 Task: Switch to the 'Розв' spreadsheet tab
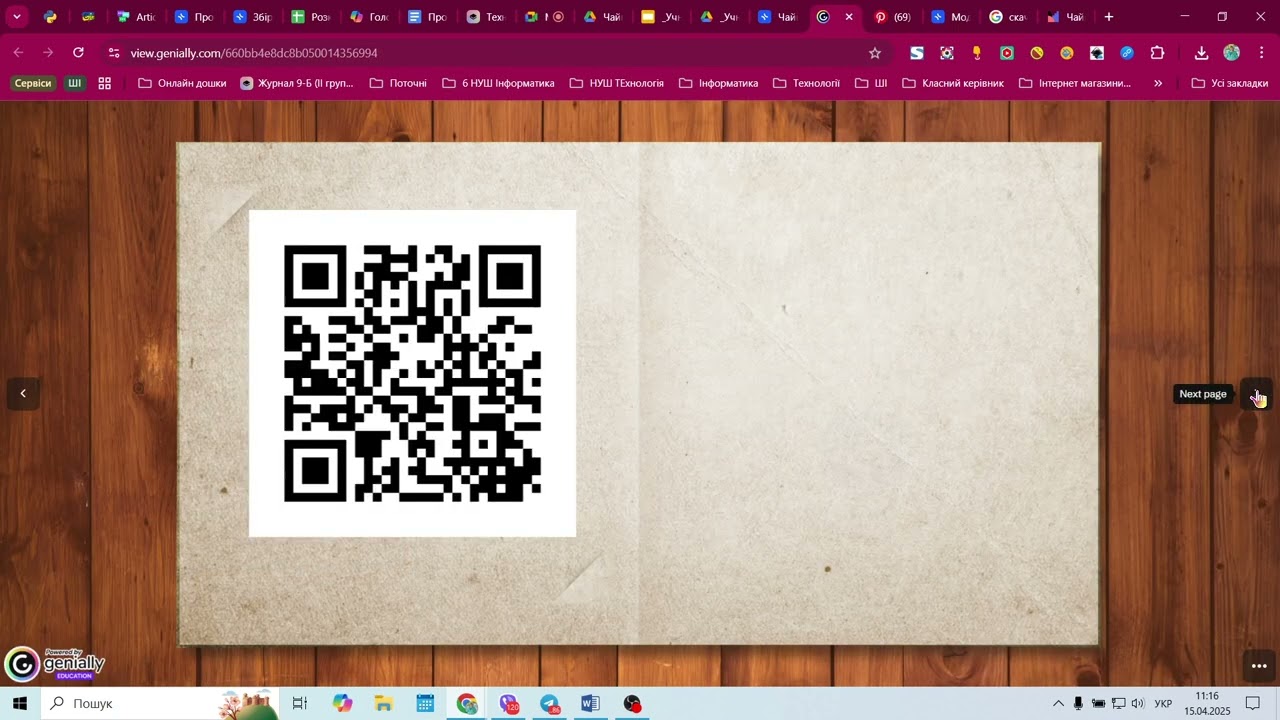(x=310, y=17)
